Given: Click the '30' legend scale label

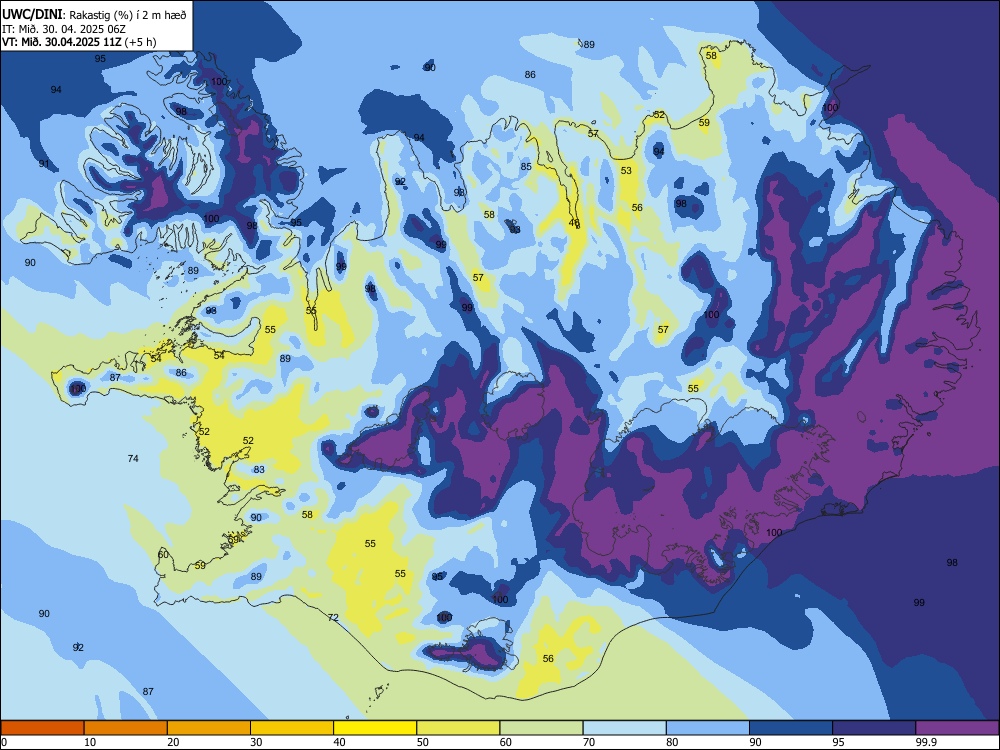Looking at the screenshot, I should click(x=256, y=742).
